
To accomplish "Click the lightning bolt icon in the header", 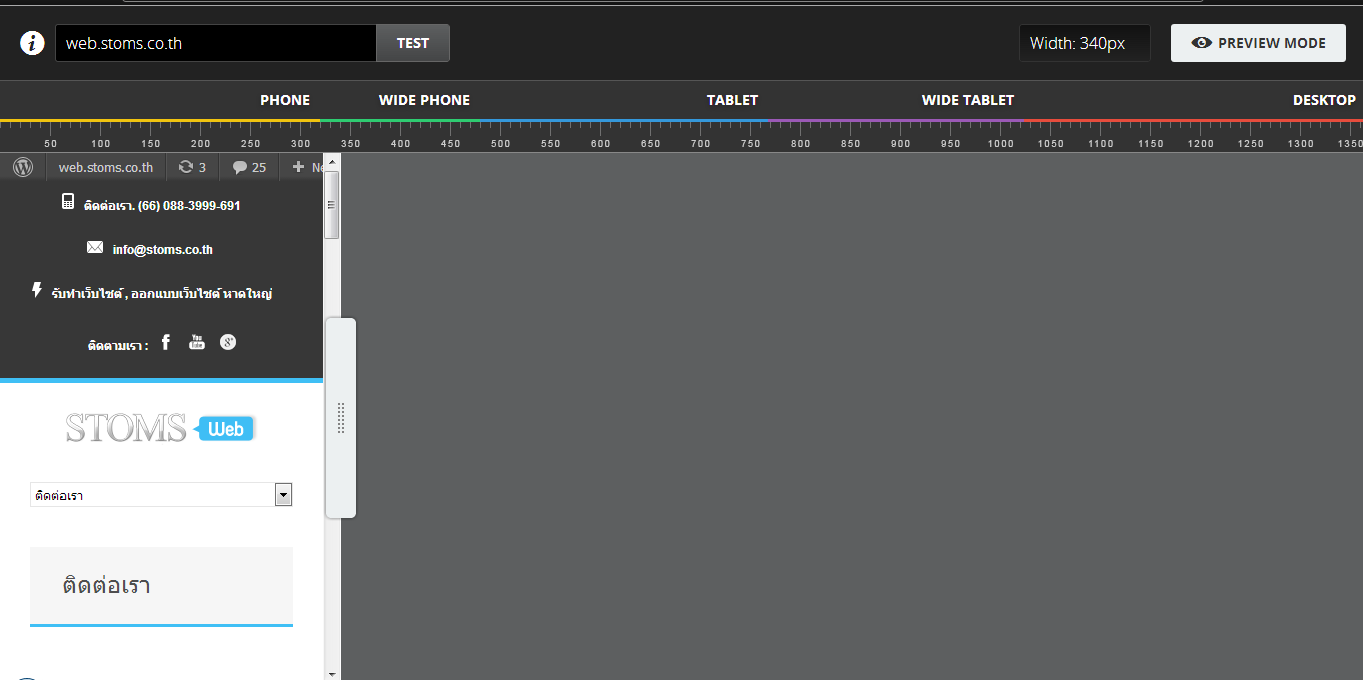I will pyautogui.click(x=36, y=290).
